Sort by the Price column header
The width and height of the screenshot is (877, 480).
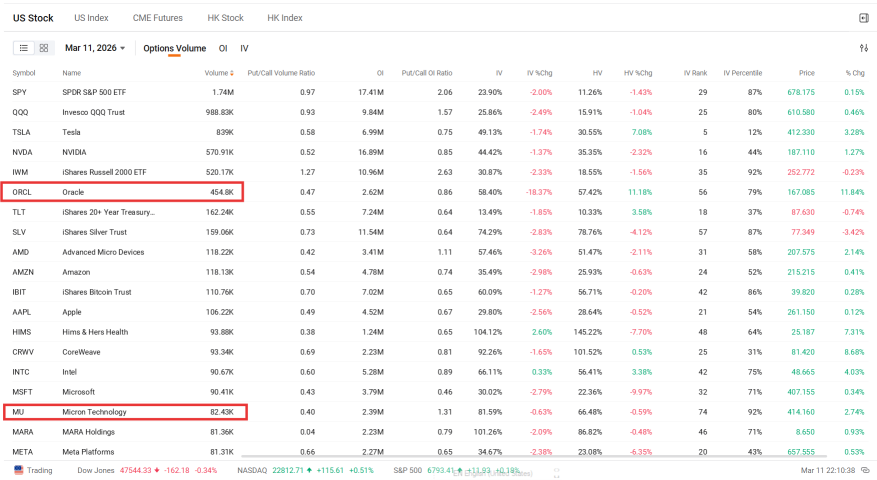[807, 73]
